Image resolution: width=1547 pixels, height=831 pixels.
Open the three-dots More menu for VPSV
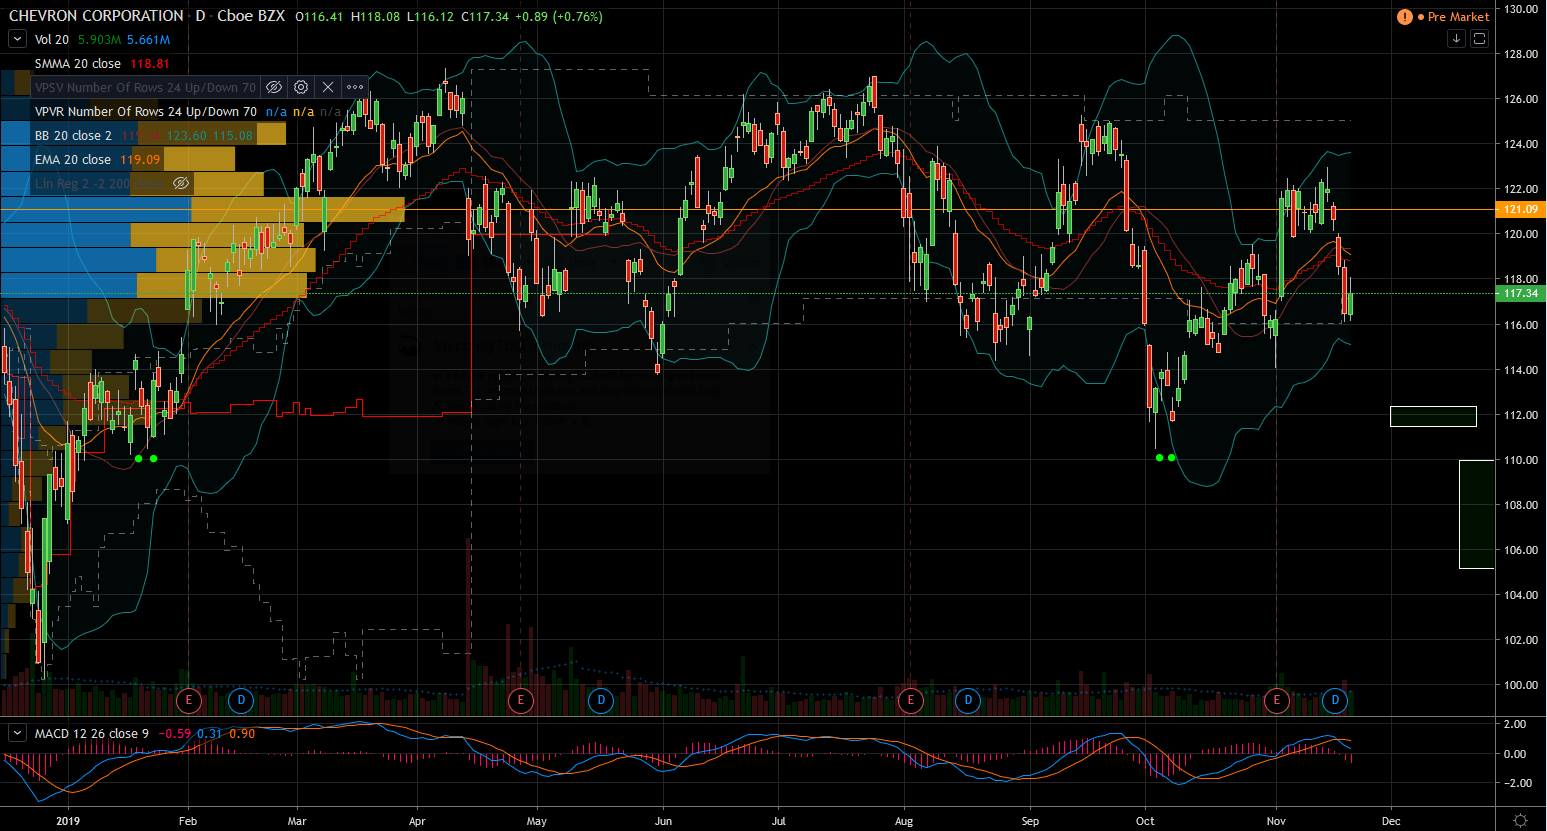click(x=355, y=87)
